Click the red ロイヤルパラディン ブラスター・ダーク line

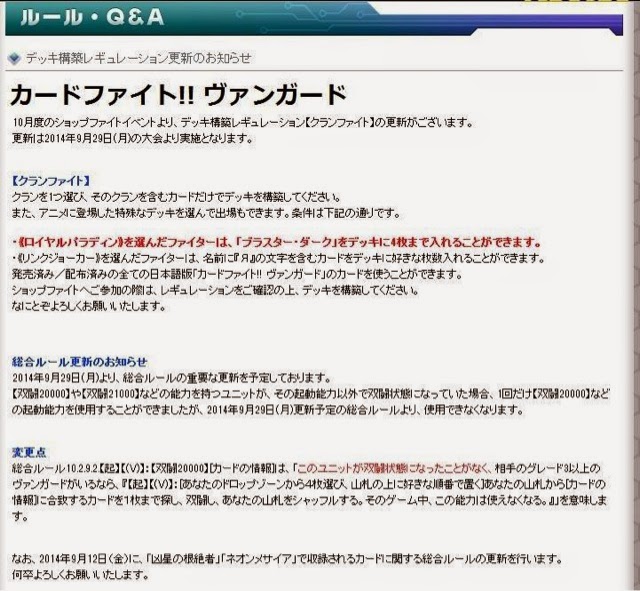(x=277, y=242)
